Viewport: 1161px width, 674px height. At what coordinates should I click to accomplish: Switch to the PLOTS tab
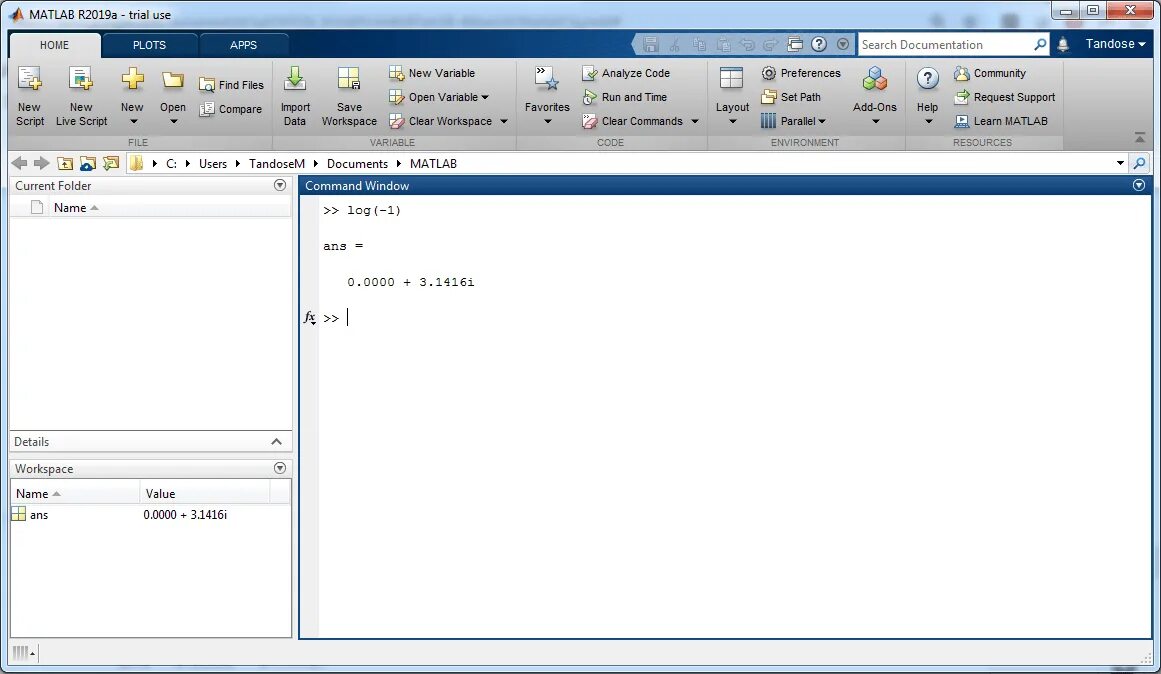150,45
